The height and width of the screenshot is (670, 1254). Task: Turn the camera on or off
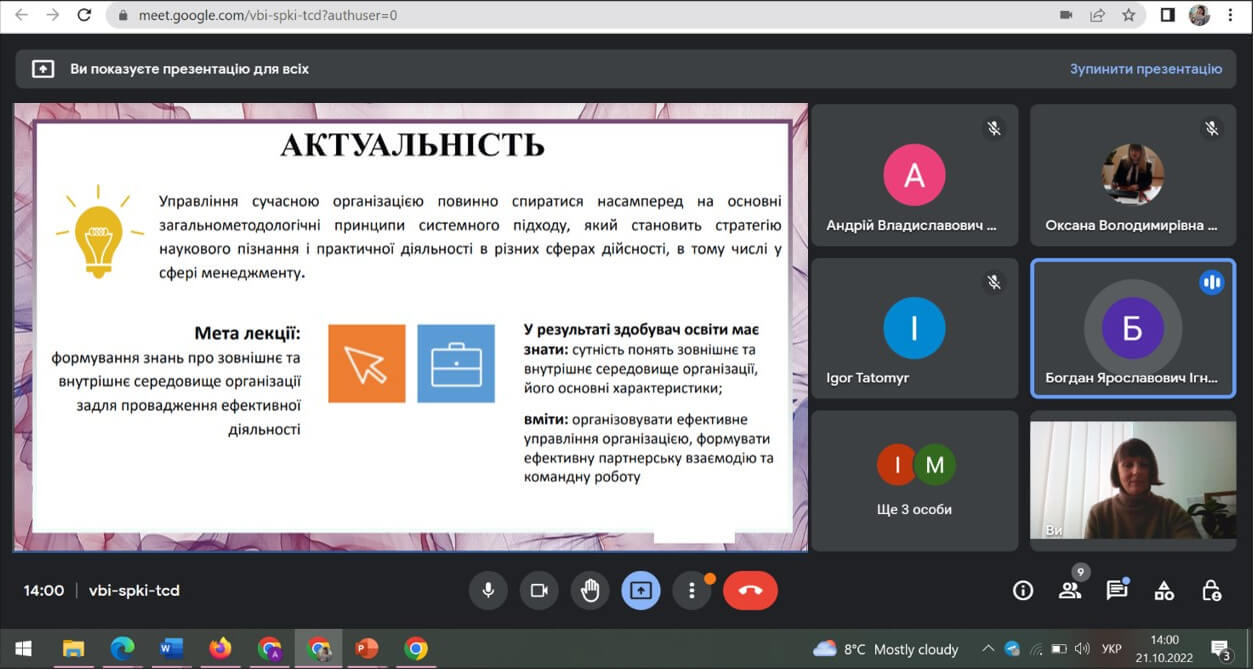[539, 590]
